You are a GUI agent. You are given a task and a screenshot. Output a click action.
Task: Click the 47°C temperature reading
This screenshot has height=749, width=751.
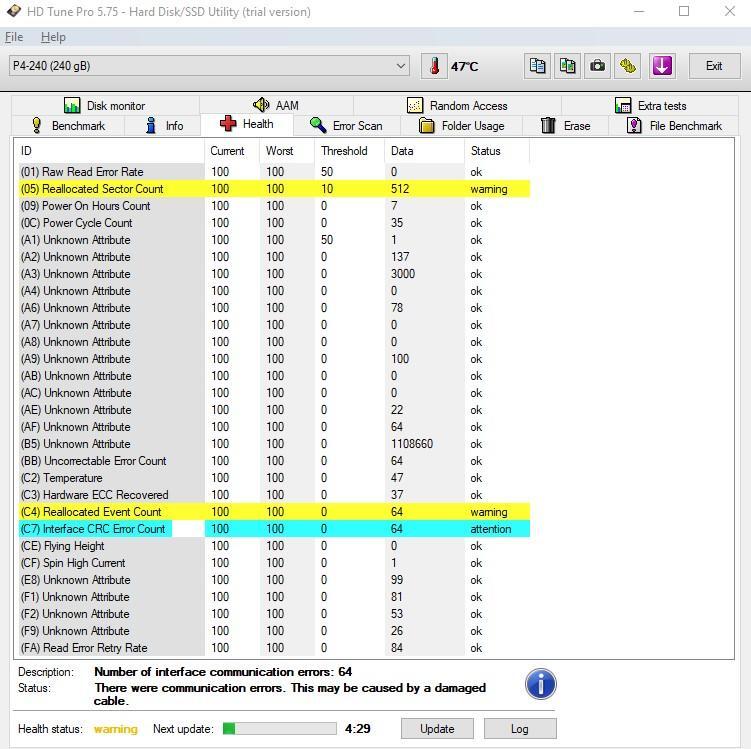tap(465, 67)
